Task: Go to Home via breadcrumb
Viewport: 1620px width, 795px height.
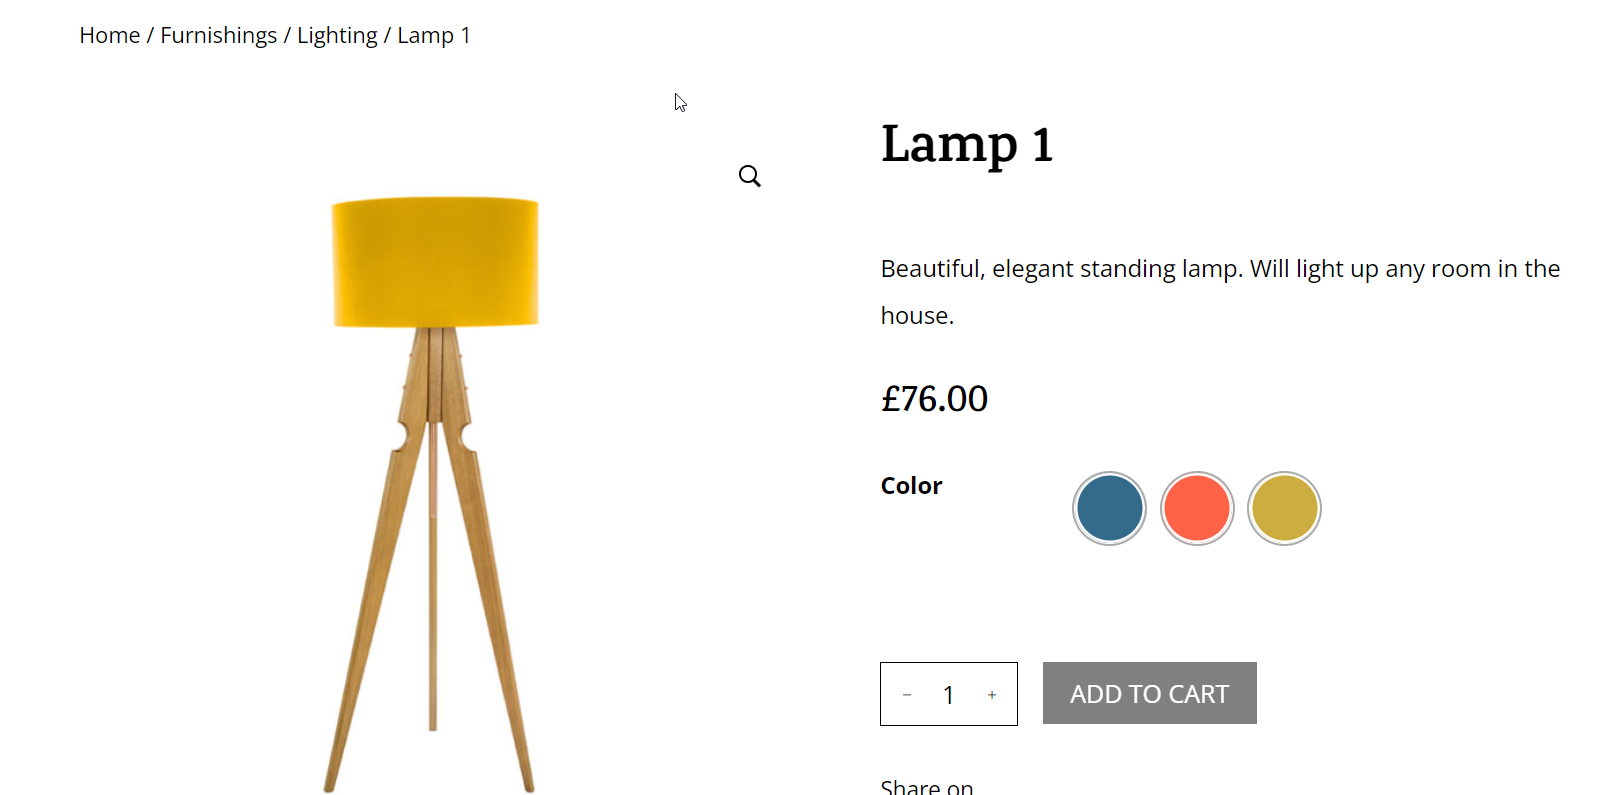Action: [x=110, y=36]
